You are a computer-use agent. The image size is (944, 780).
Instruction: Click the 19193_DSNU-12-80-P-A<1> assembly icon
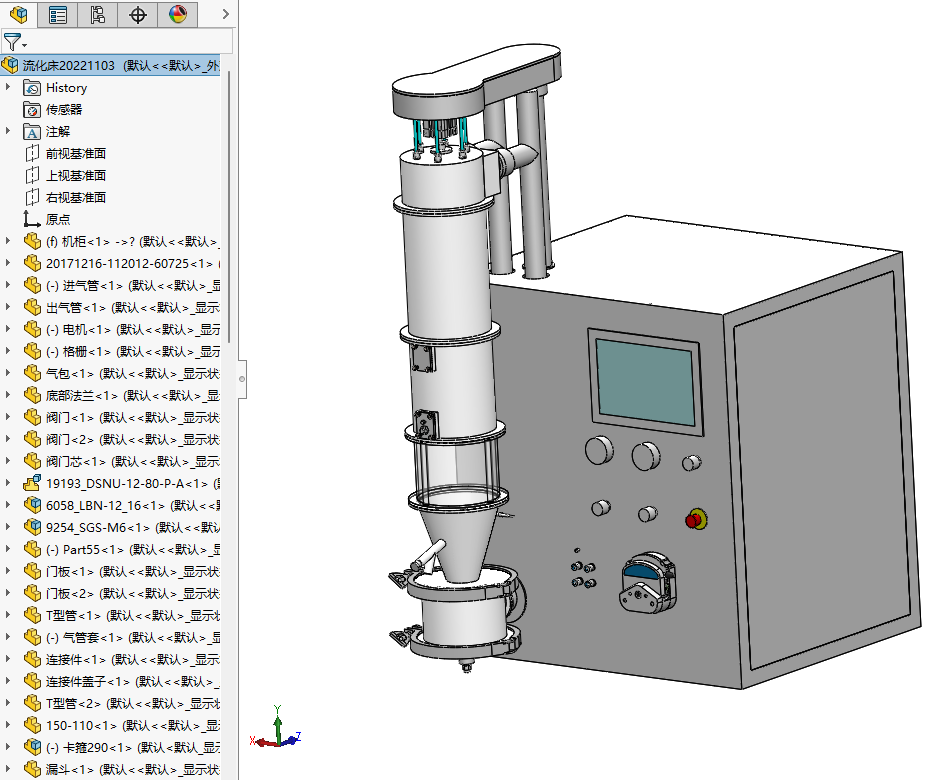coord(32,483)
